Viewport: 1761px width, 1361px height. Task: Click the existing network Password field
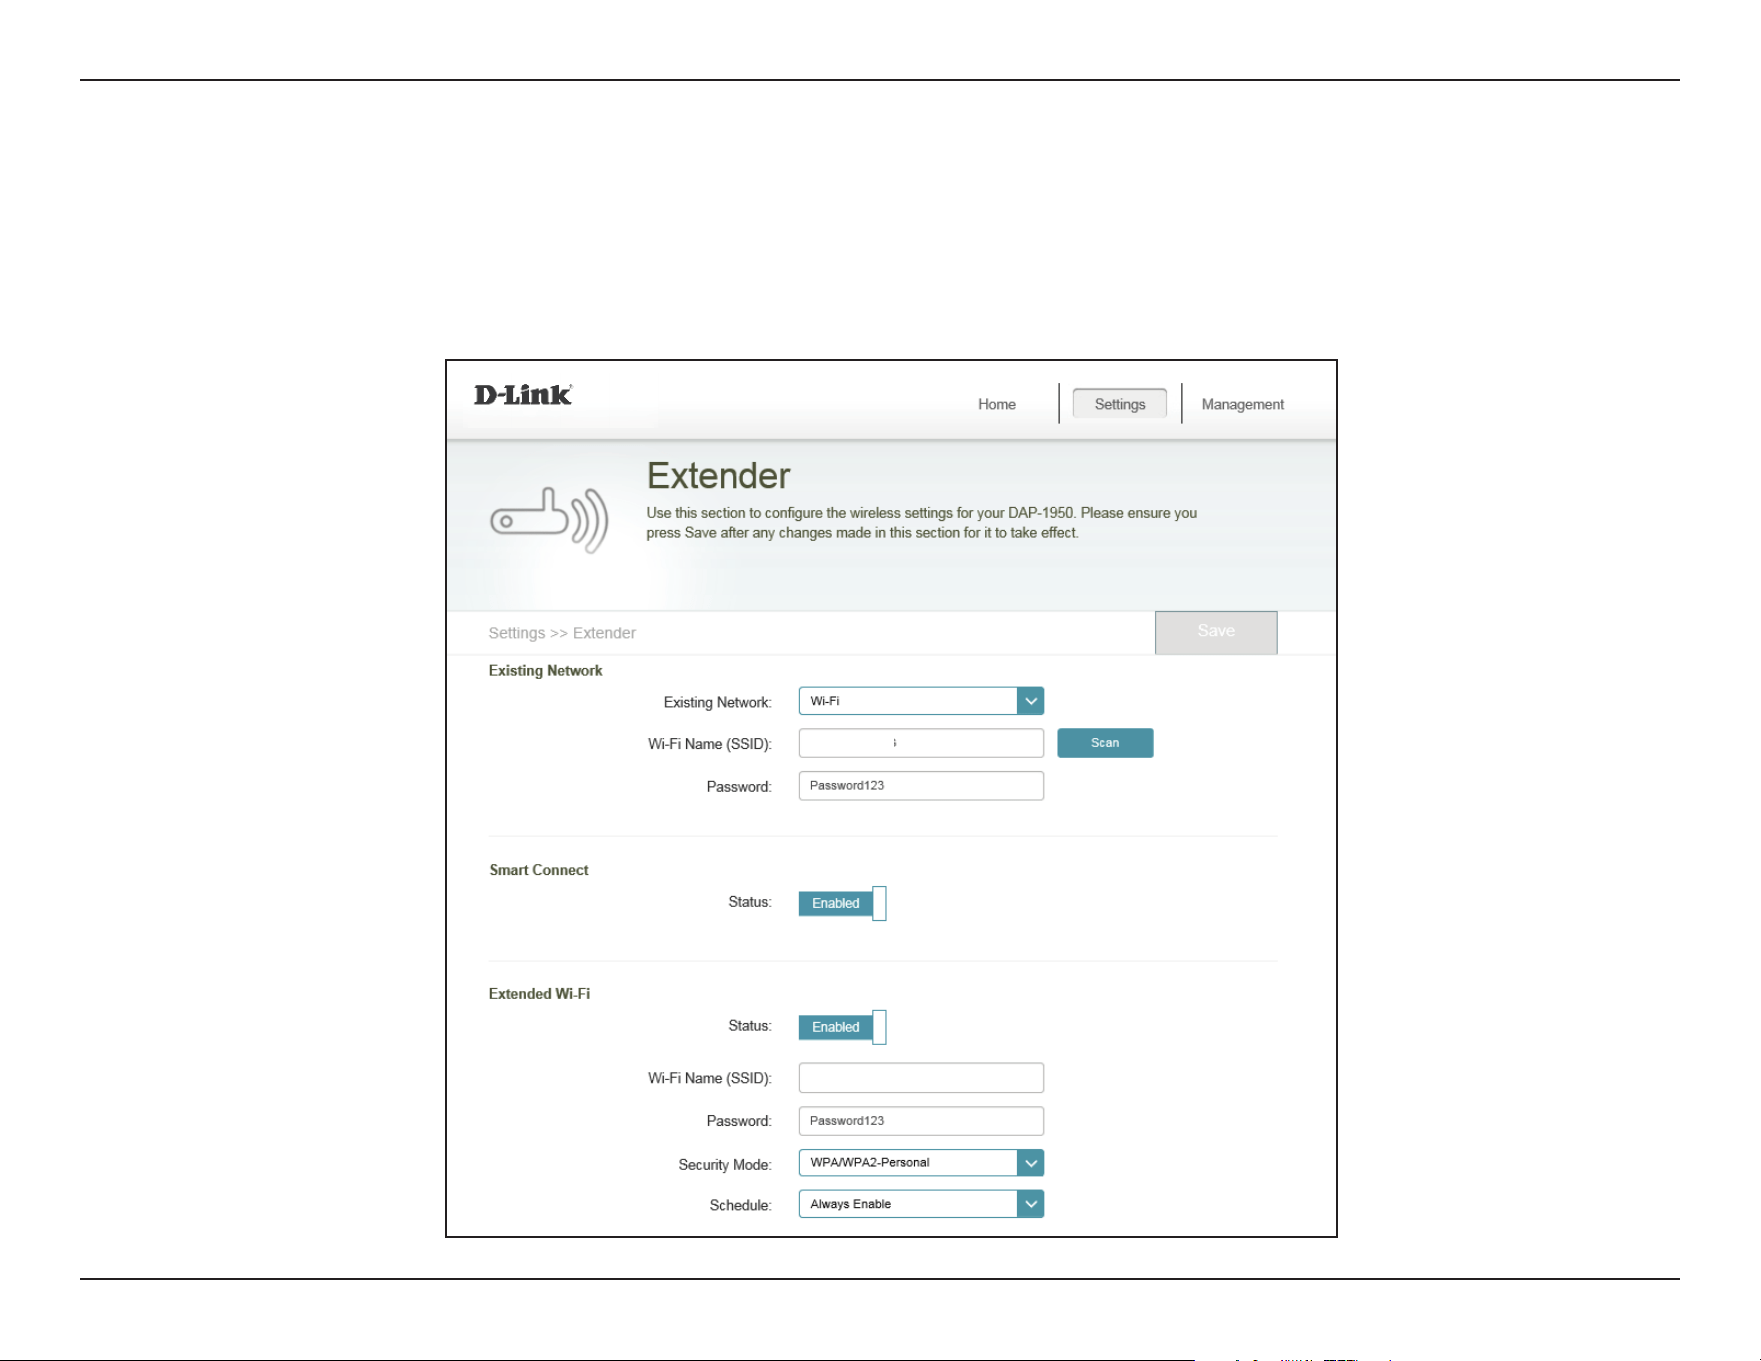tap(921, 786)
